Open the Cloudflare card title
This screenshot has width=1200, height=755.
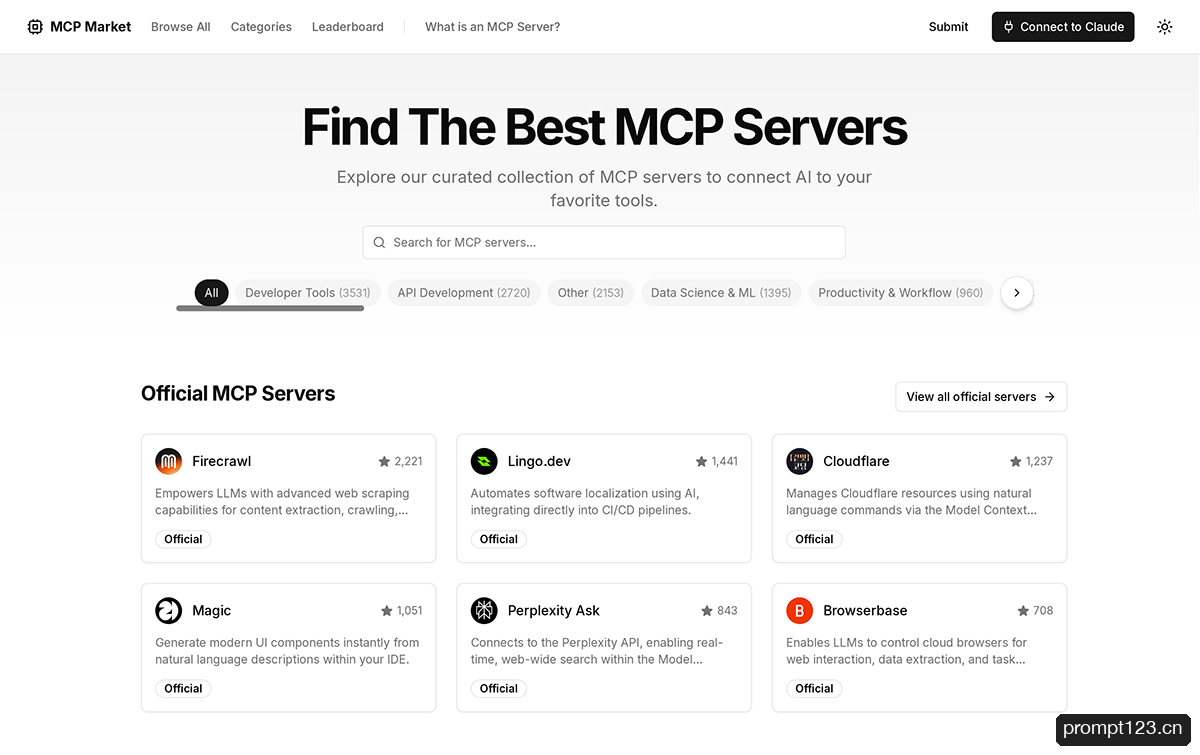[x=856, y=461]
